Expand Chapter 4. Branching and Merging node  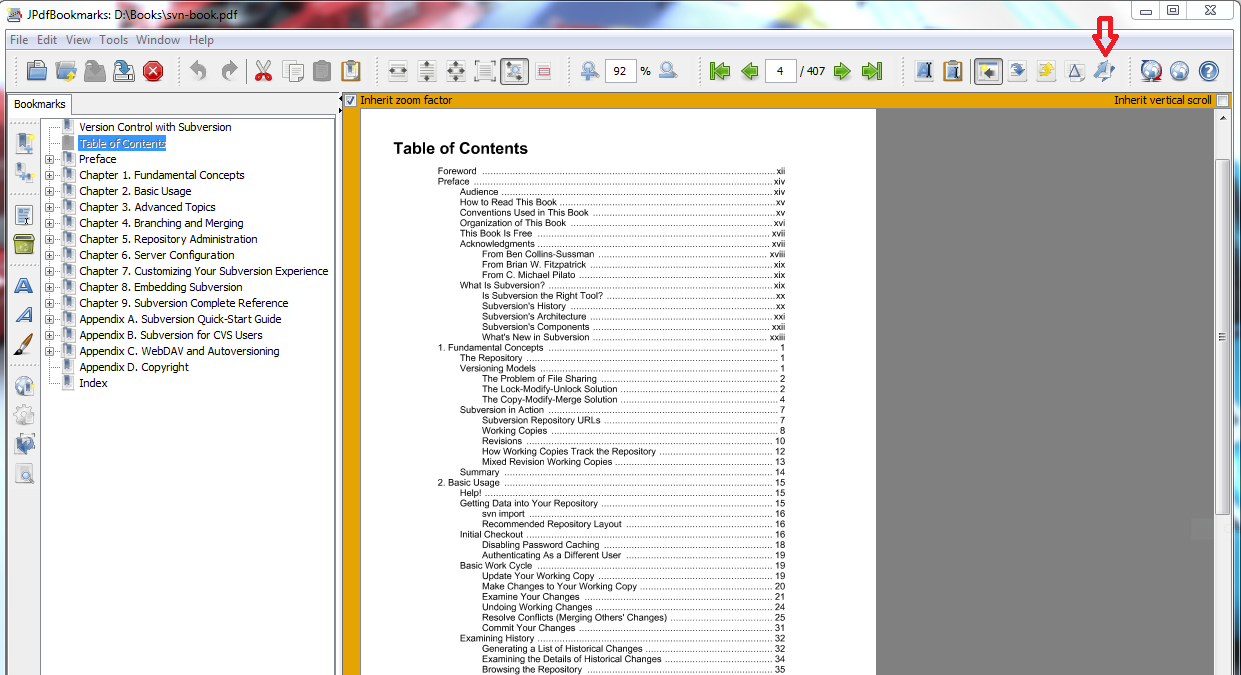tap(50, 223)
